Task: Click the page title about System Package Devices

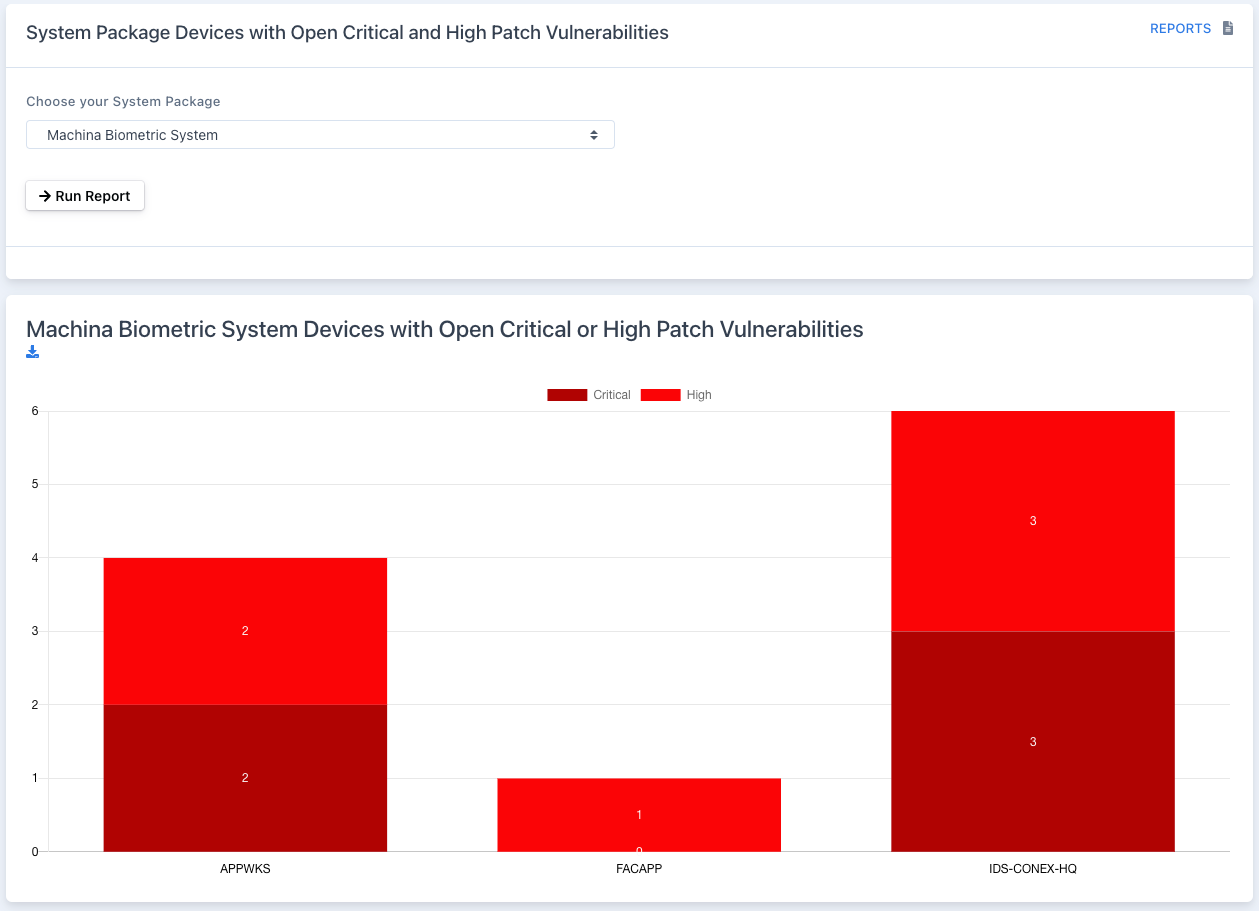Action: tap(347, 33)
